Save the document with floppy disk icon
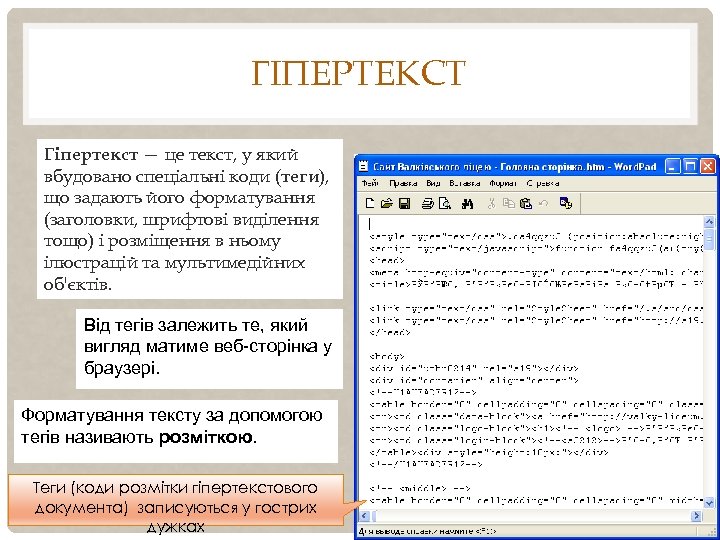The image size is (720, 540). [x=405, y=203]
